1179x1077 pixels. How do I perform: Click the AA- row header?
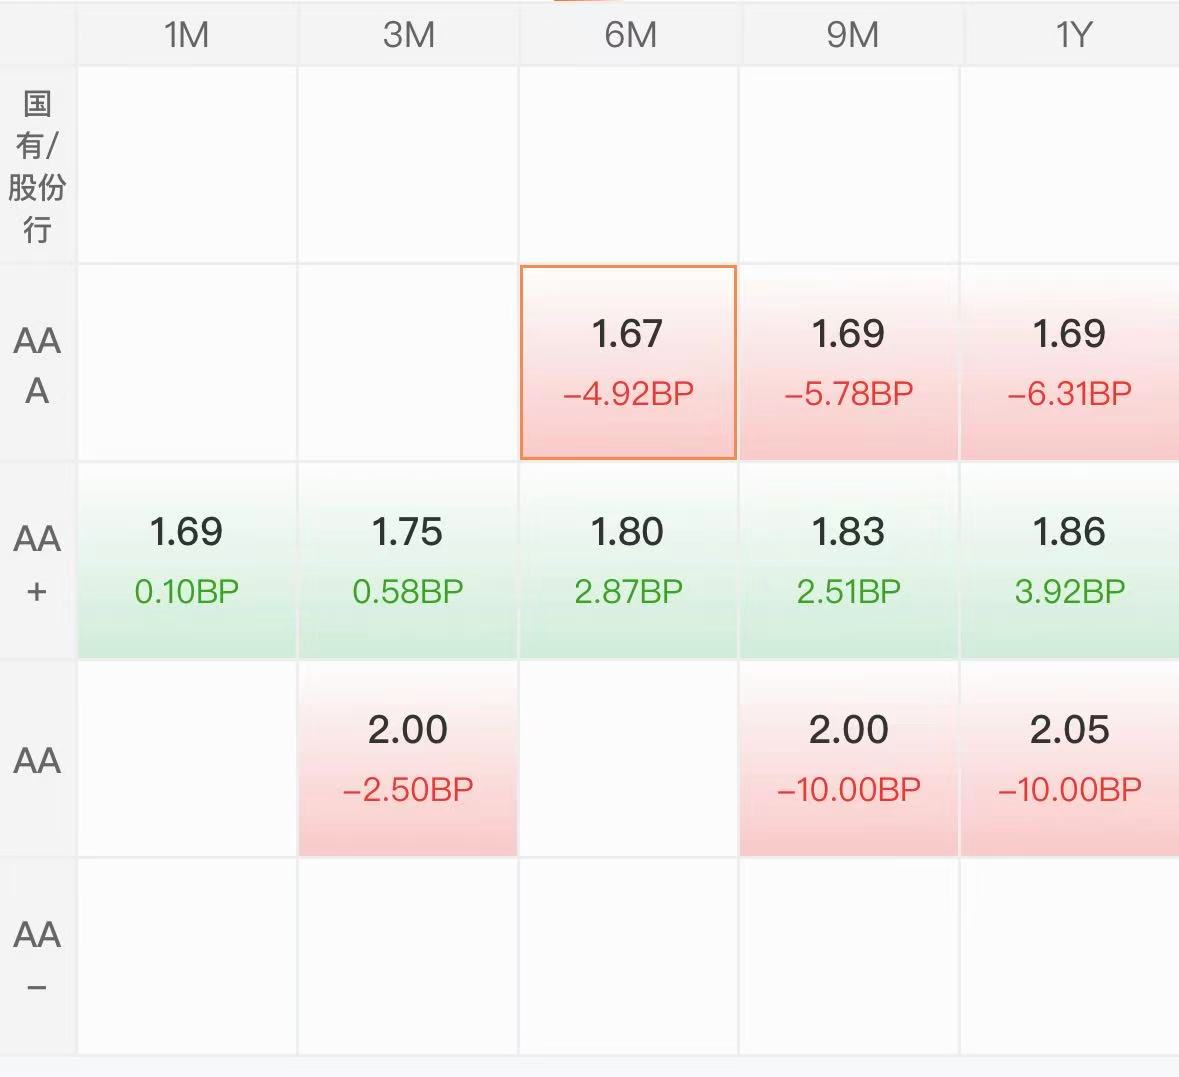pos(37,958)
